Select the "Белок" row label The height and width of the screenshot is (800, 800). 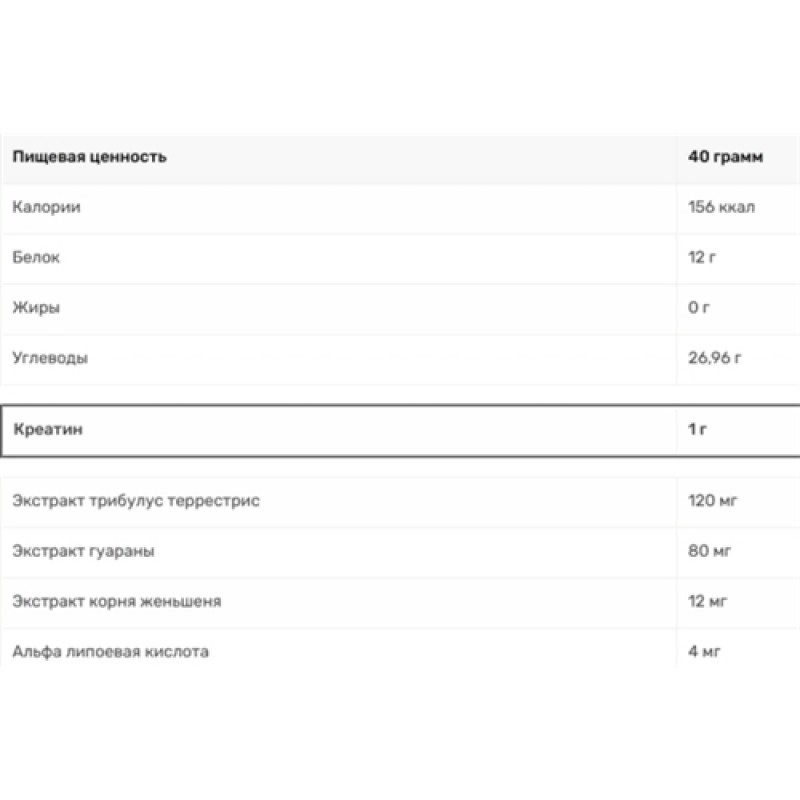point(36,258)
